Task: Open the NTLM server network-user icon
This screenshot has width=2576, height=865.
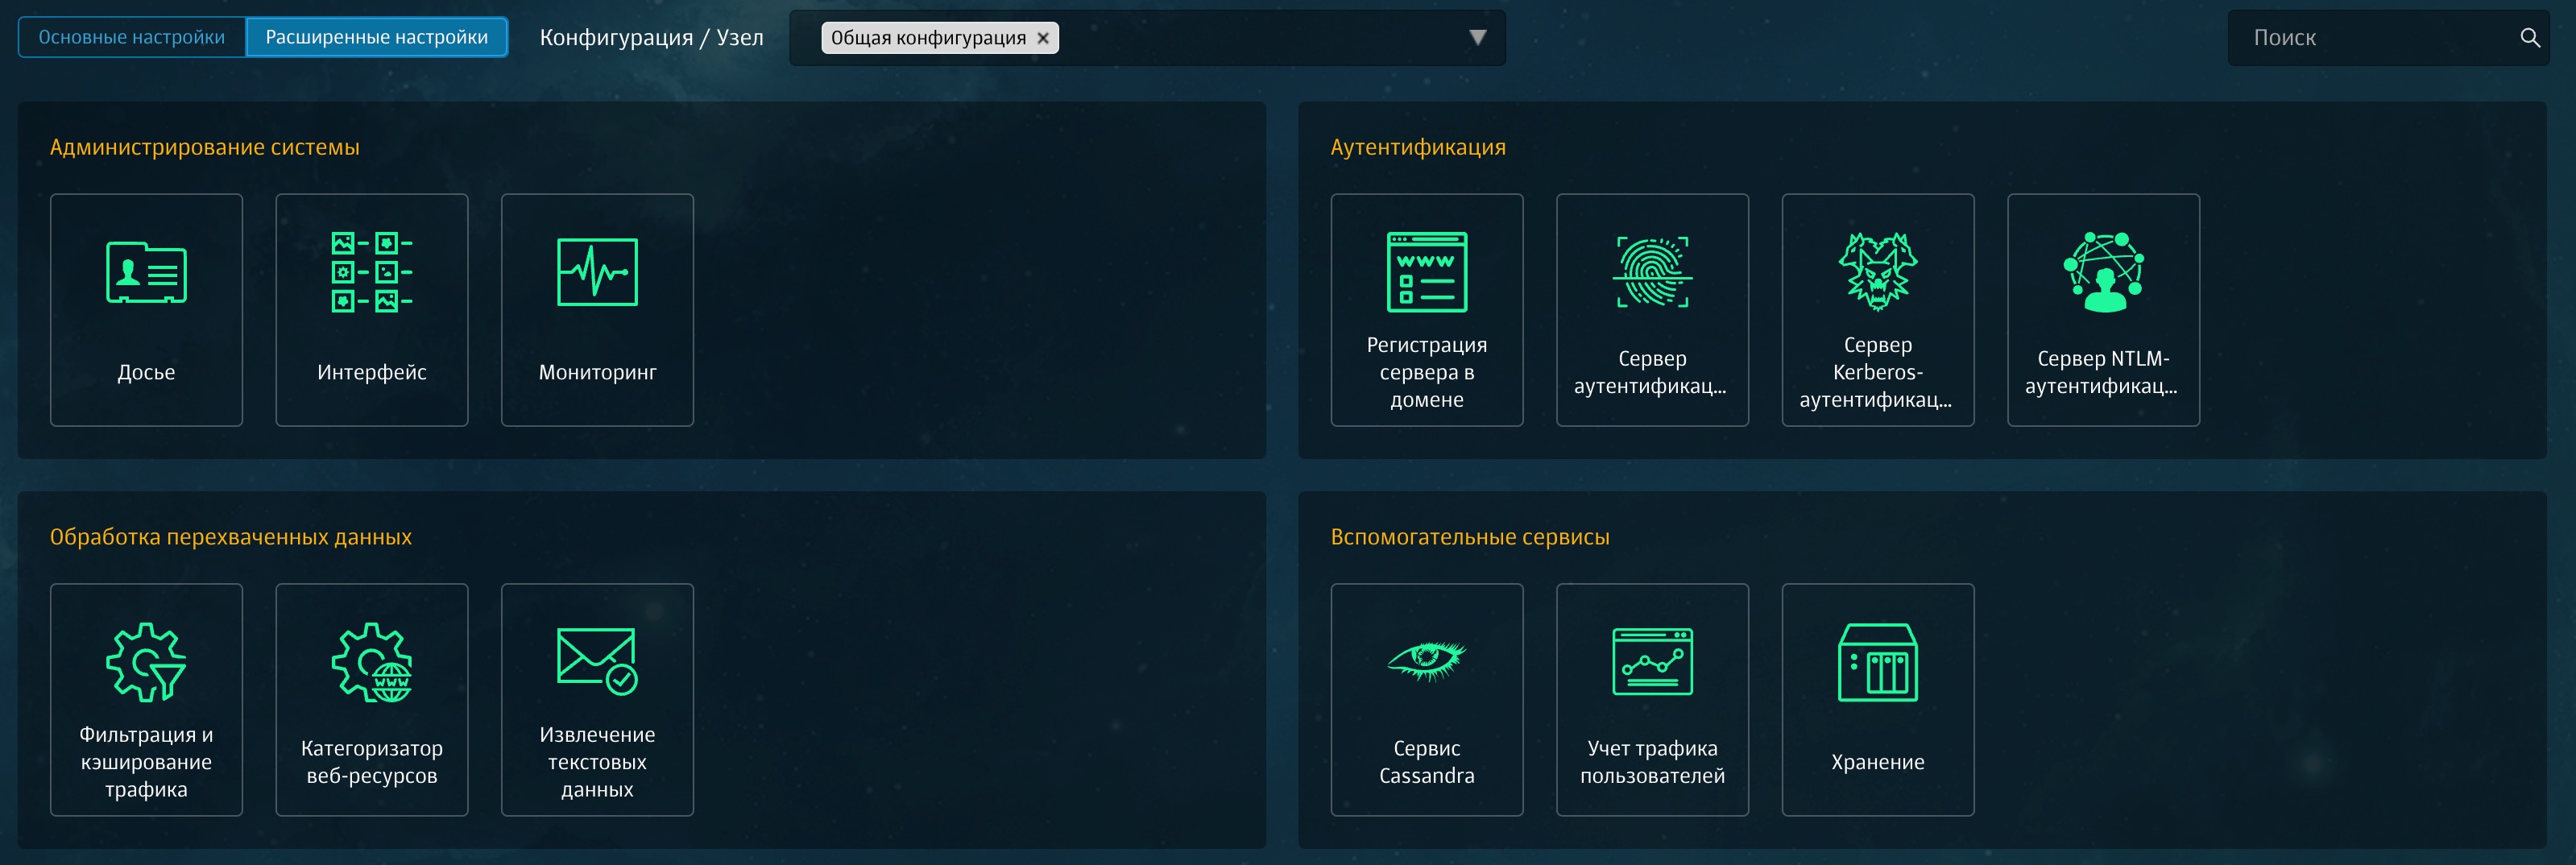Action: pyautogui.click(x=2103, y=272)
